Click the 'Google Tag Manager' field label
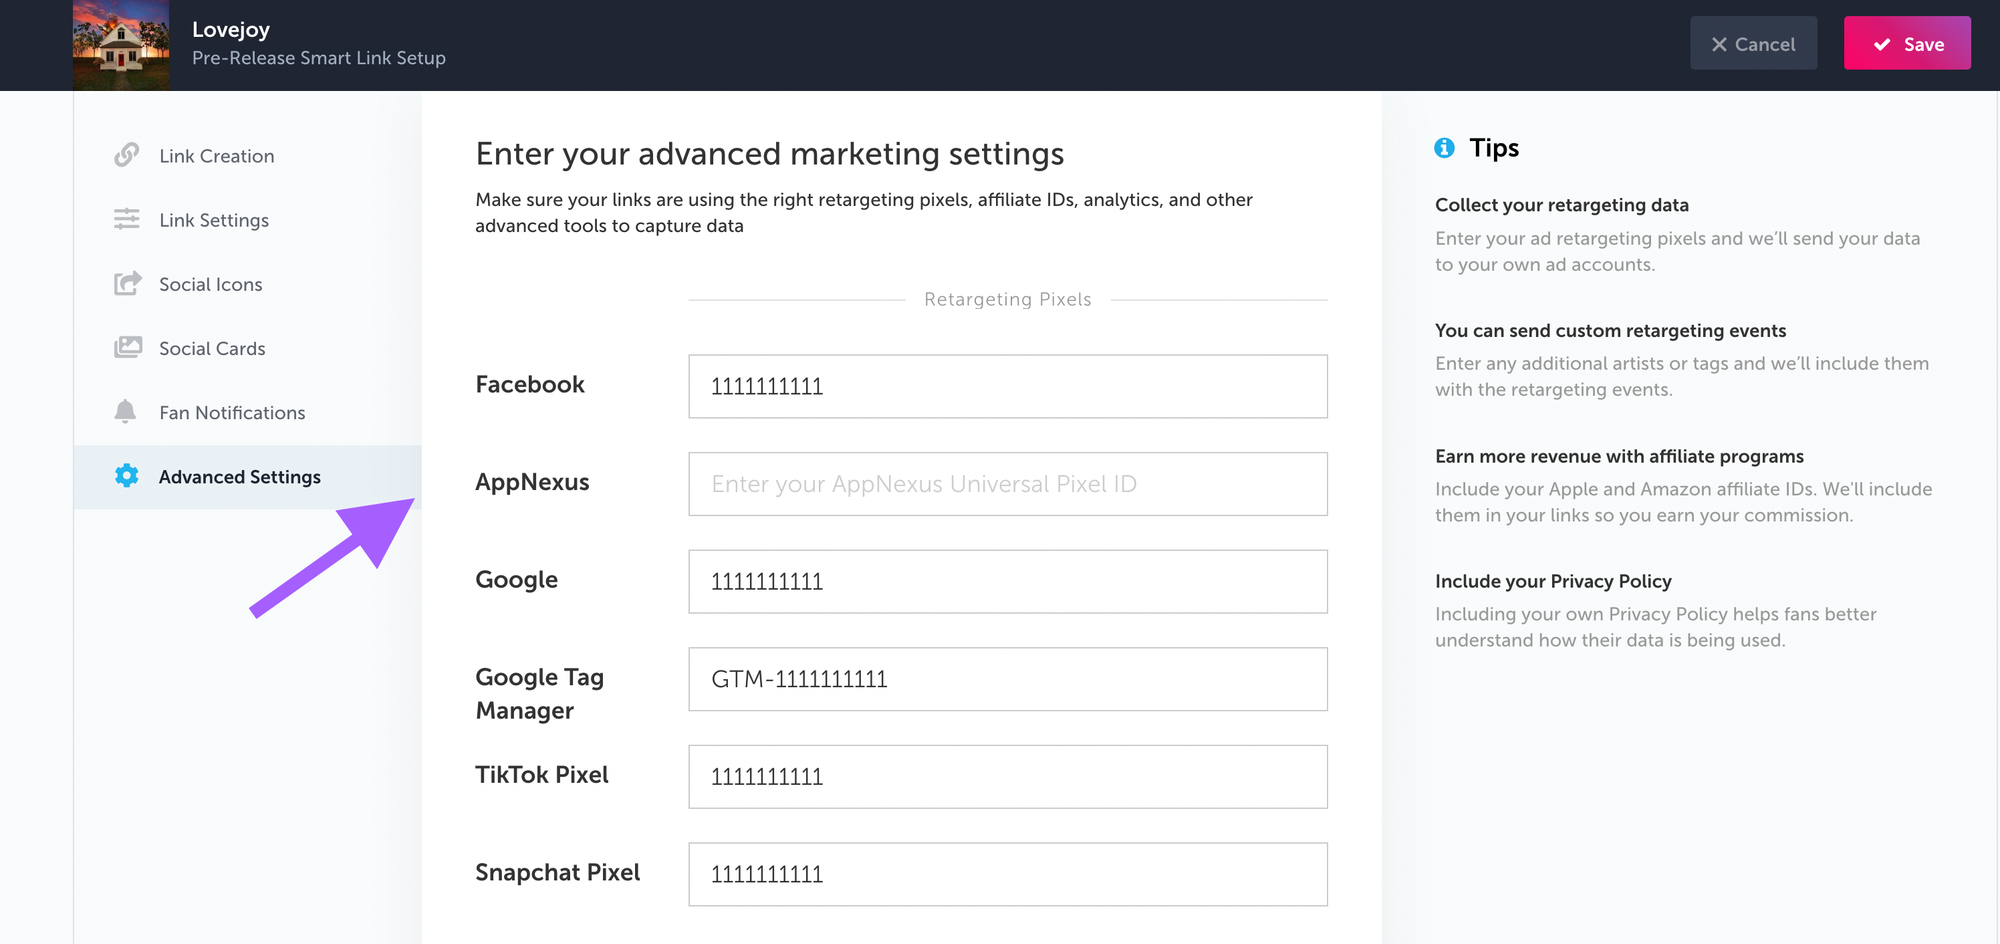Viewport: 2000px width, 944px height. 540,694
